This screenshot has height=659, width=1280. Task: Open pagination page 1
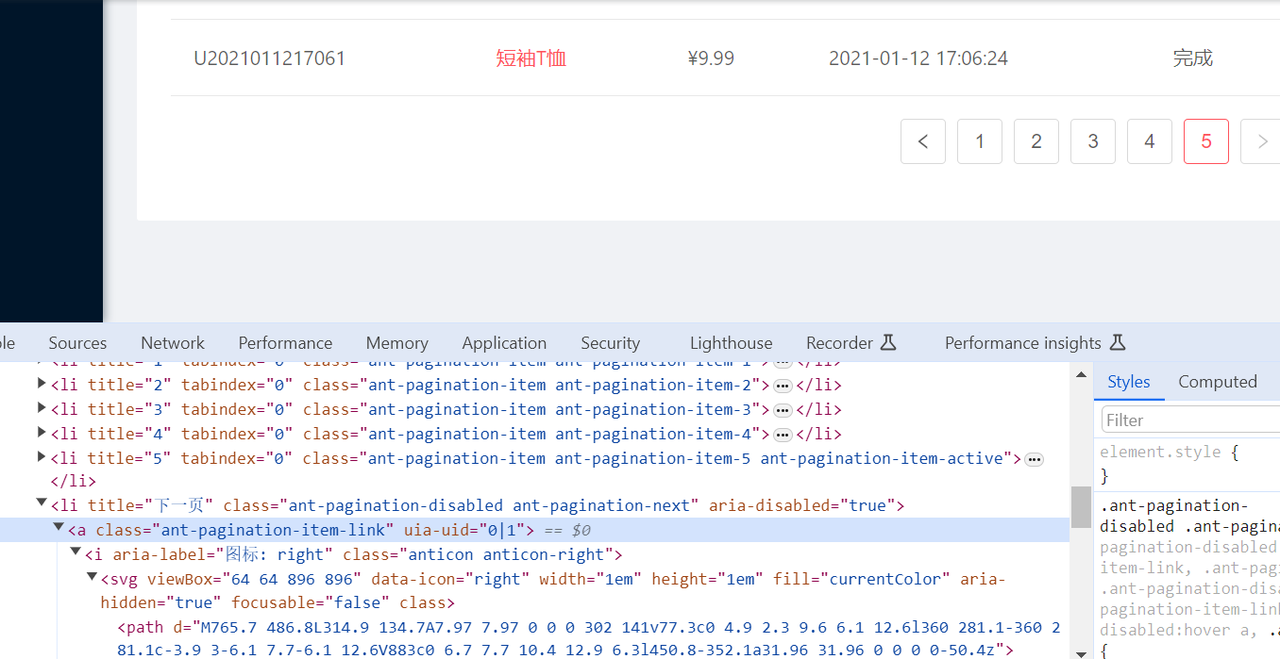tap(980, 141)
